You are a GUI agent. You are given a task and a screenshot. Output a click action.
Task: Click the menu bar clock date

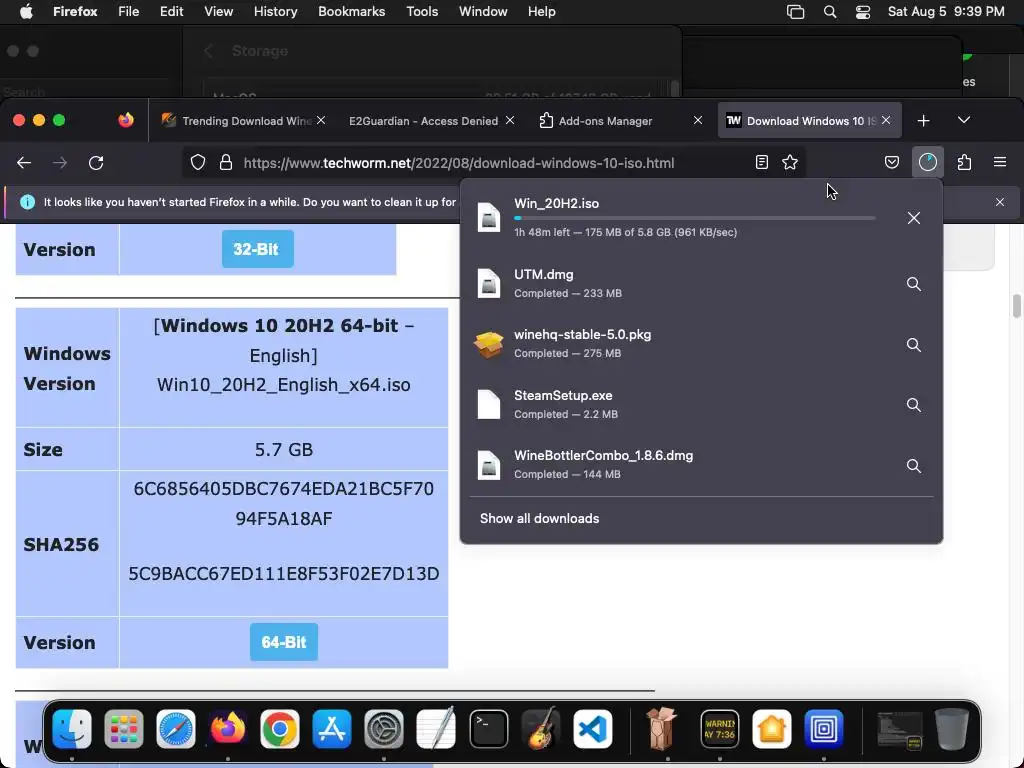(946, 12)
